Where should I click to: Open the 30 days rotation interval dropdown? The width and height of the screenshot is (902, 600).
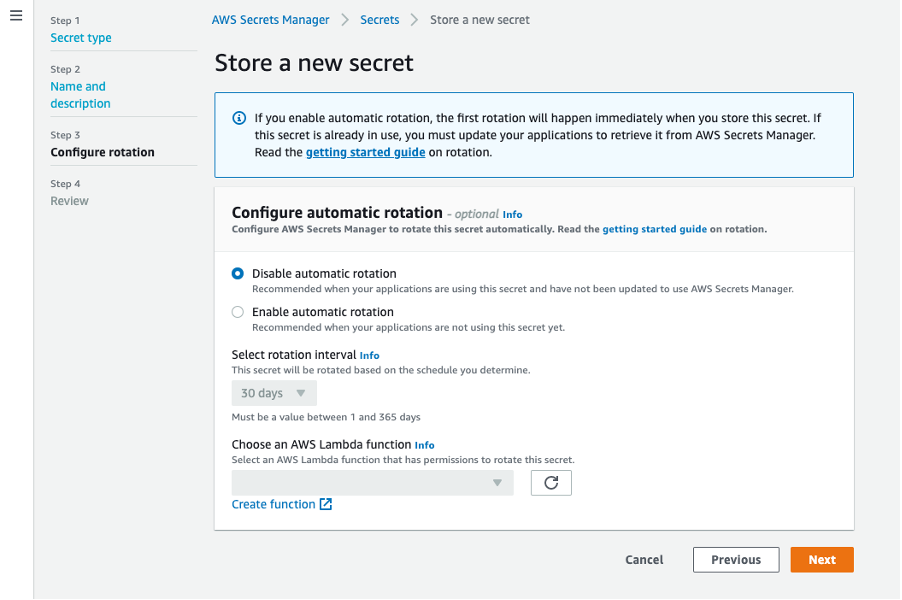coord(274,393)
